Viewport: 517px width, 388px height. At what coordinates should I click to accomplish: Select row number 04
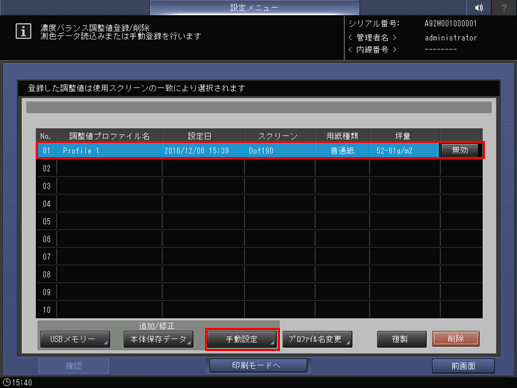46,204
